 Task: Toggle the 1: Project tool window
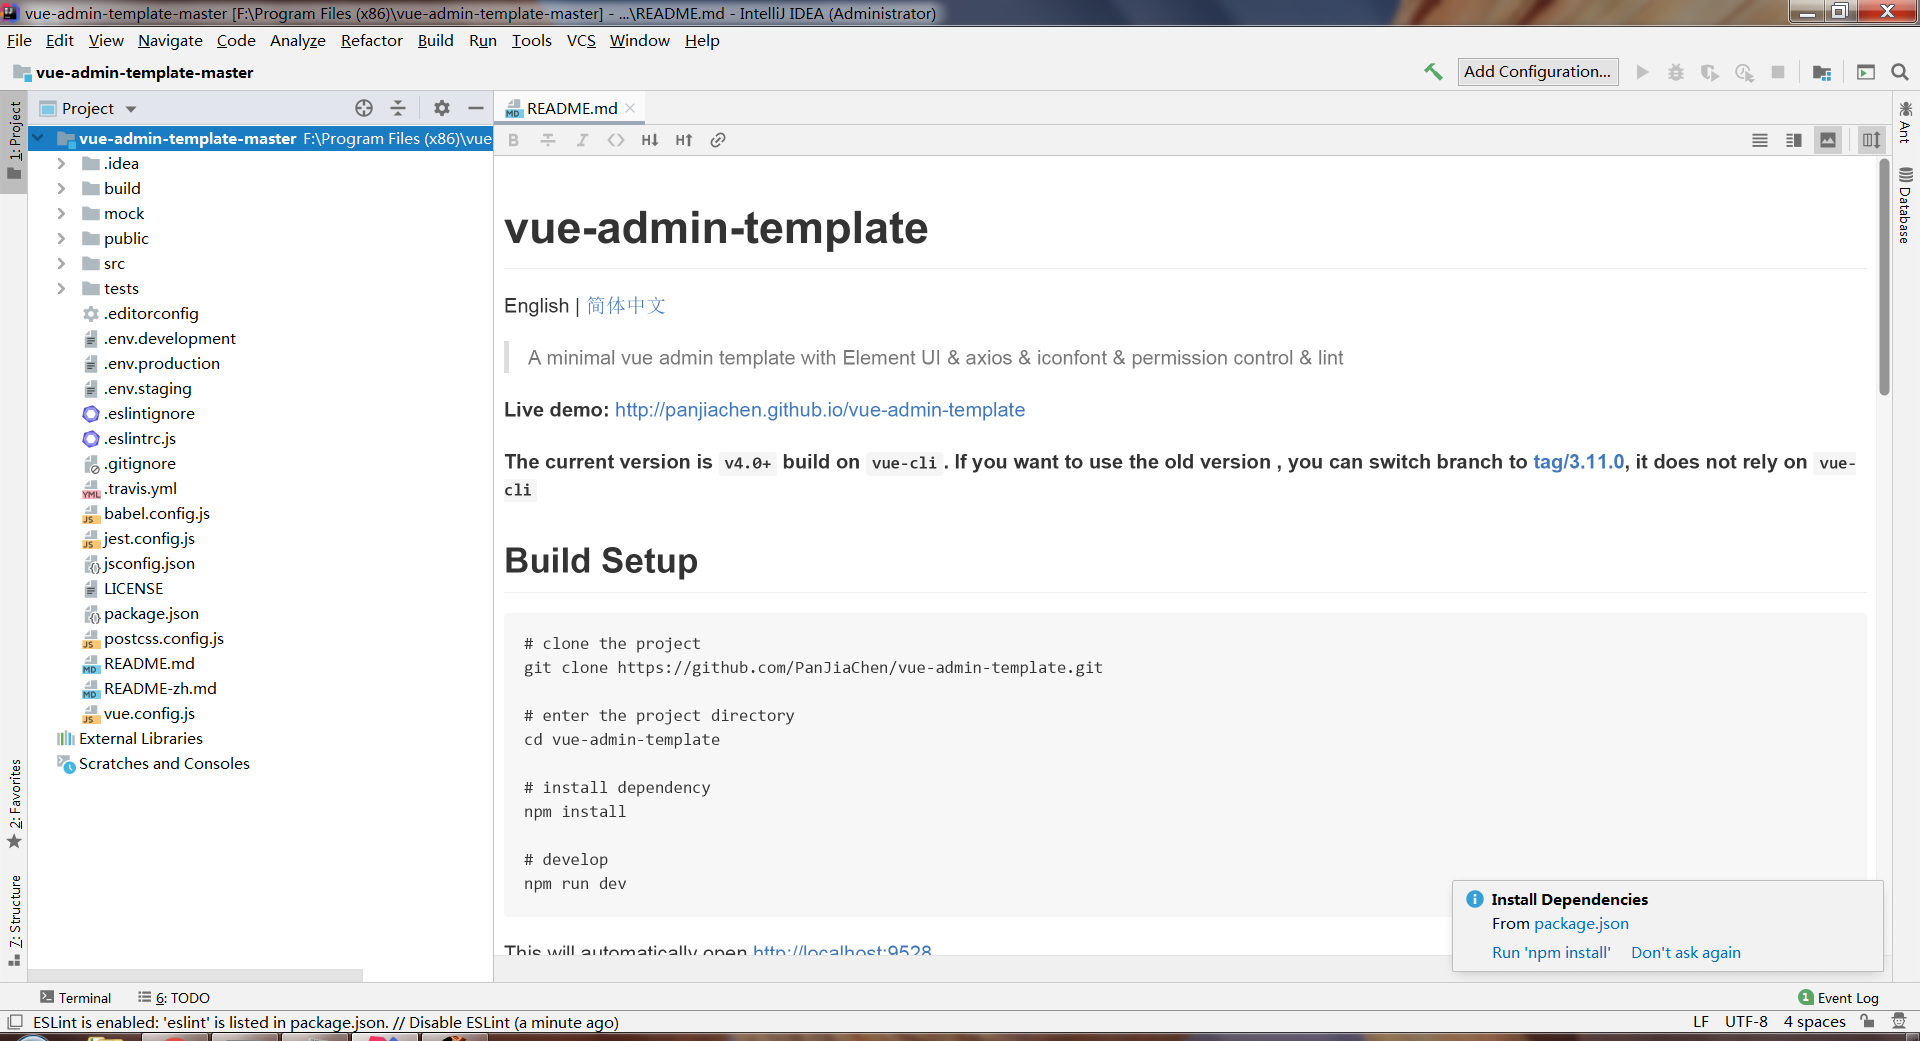point(14,140)
